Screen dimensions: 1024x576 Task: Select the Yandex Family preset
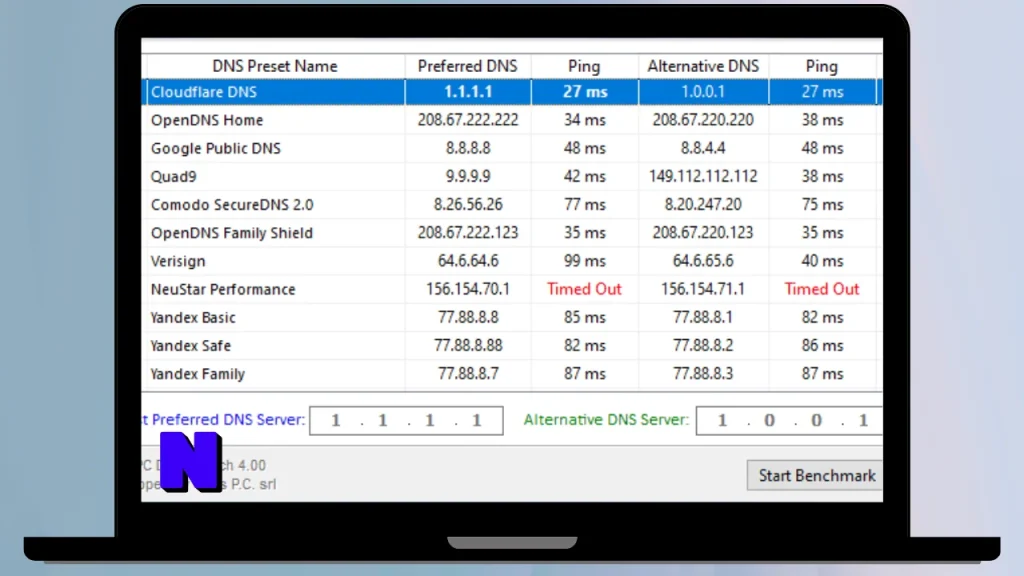coord(511,374)
